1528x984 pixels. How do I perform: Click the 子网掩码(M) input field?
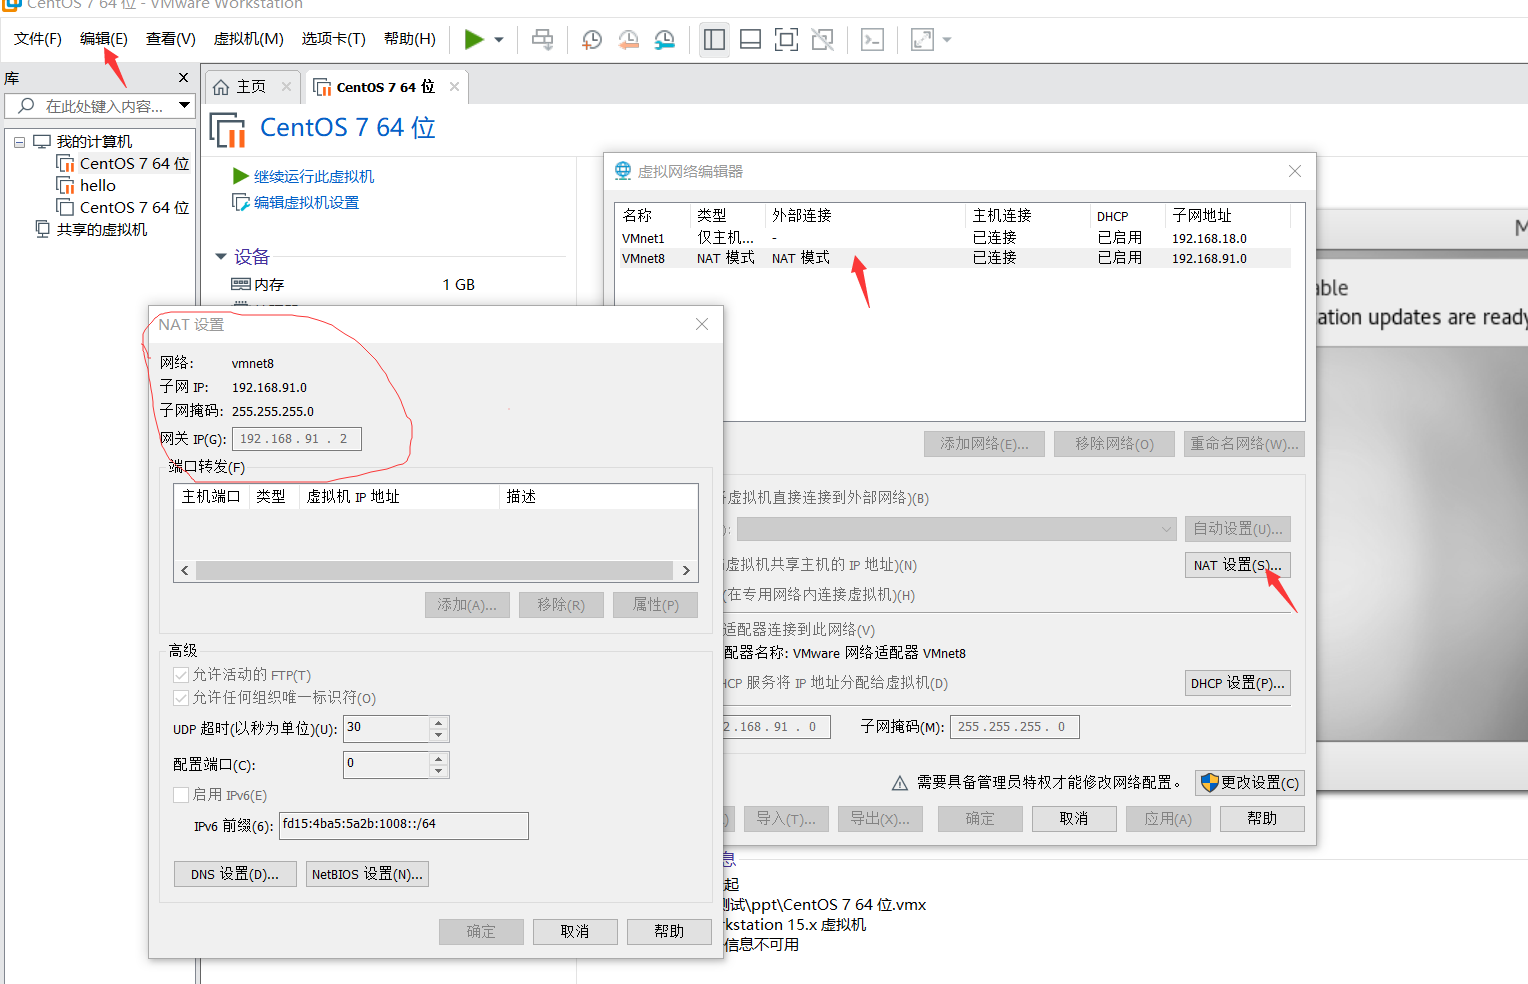pyautogui.click(x=1014, y=727)
